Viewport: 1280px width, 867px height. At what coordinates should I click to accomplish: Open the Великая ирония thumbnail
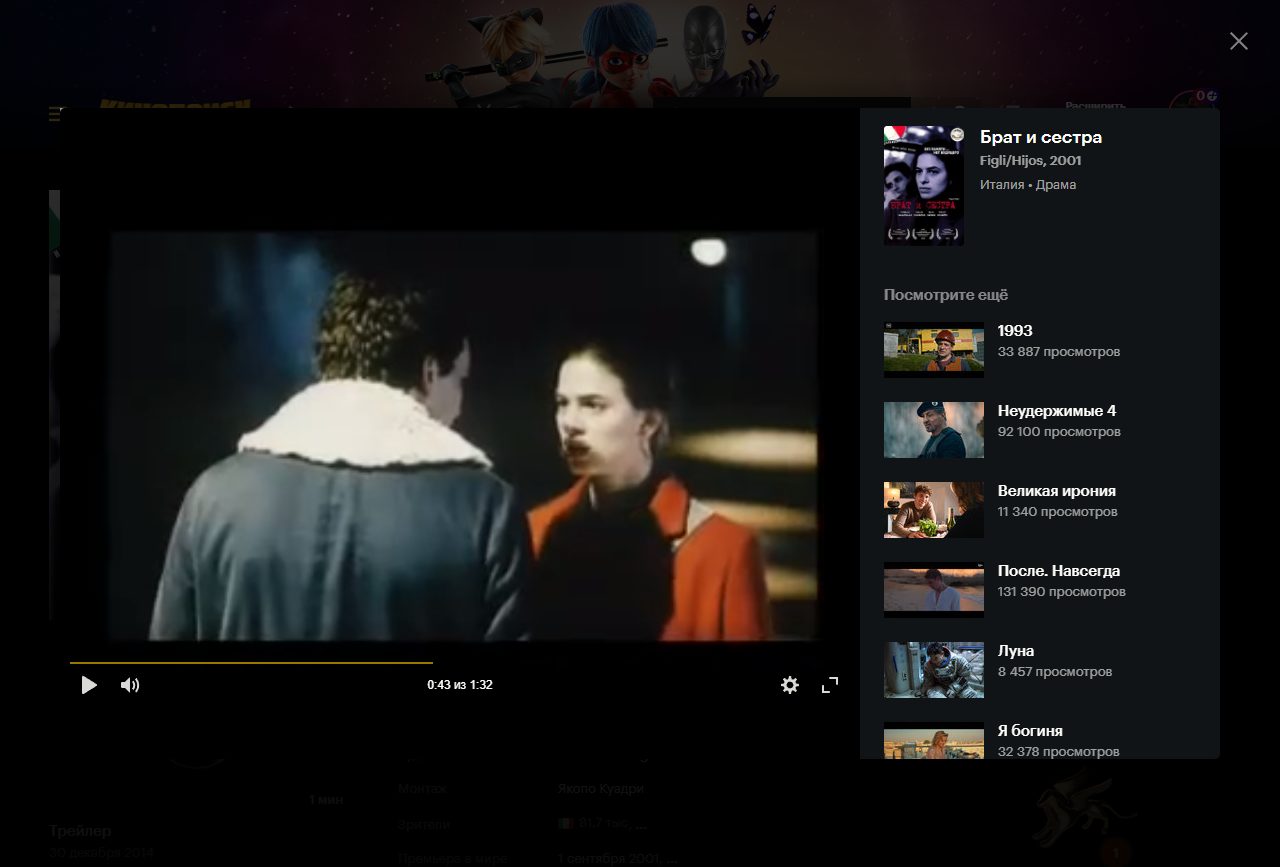934,510
